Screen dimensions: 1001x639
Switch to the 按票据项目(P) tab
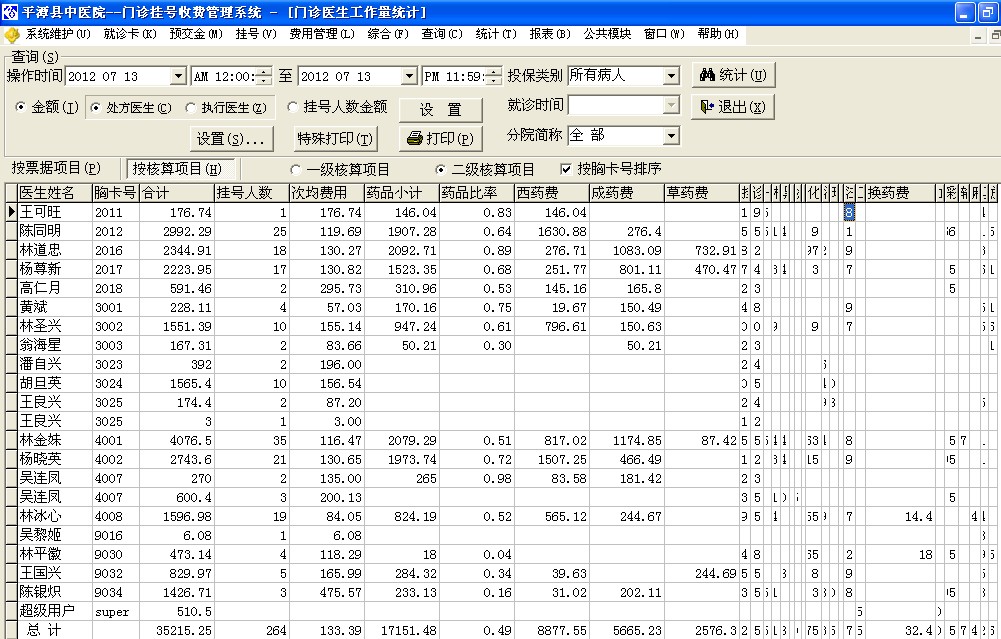(56, 169)
